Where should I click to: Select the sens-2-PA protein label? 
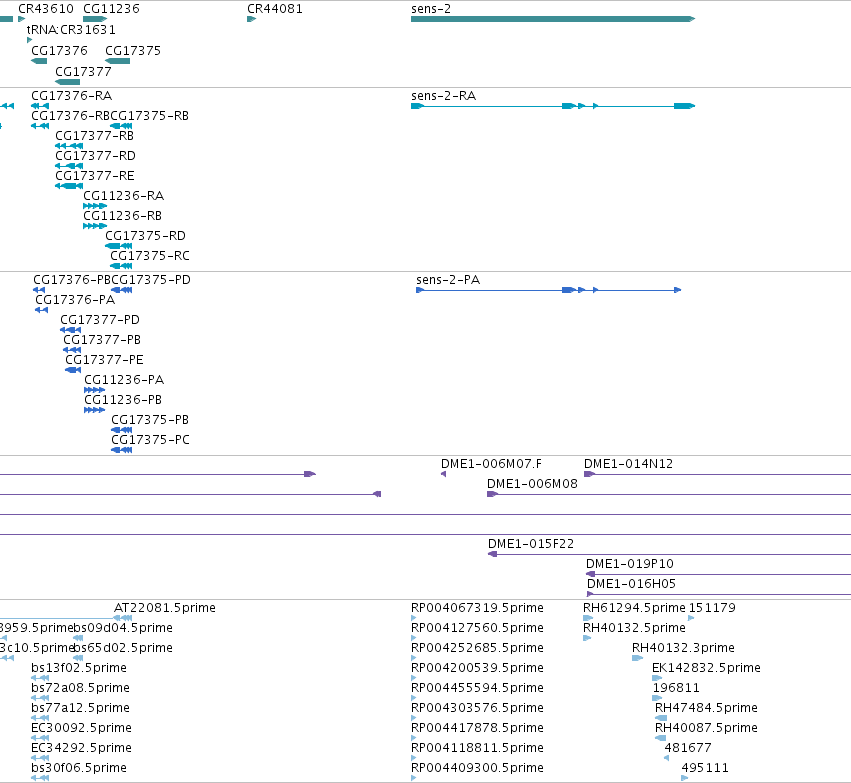pos(448,280)
